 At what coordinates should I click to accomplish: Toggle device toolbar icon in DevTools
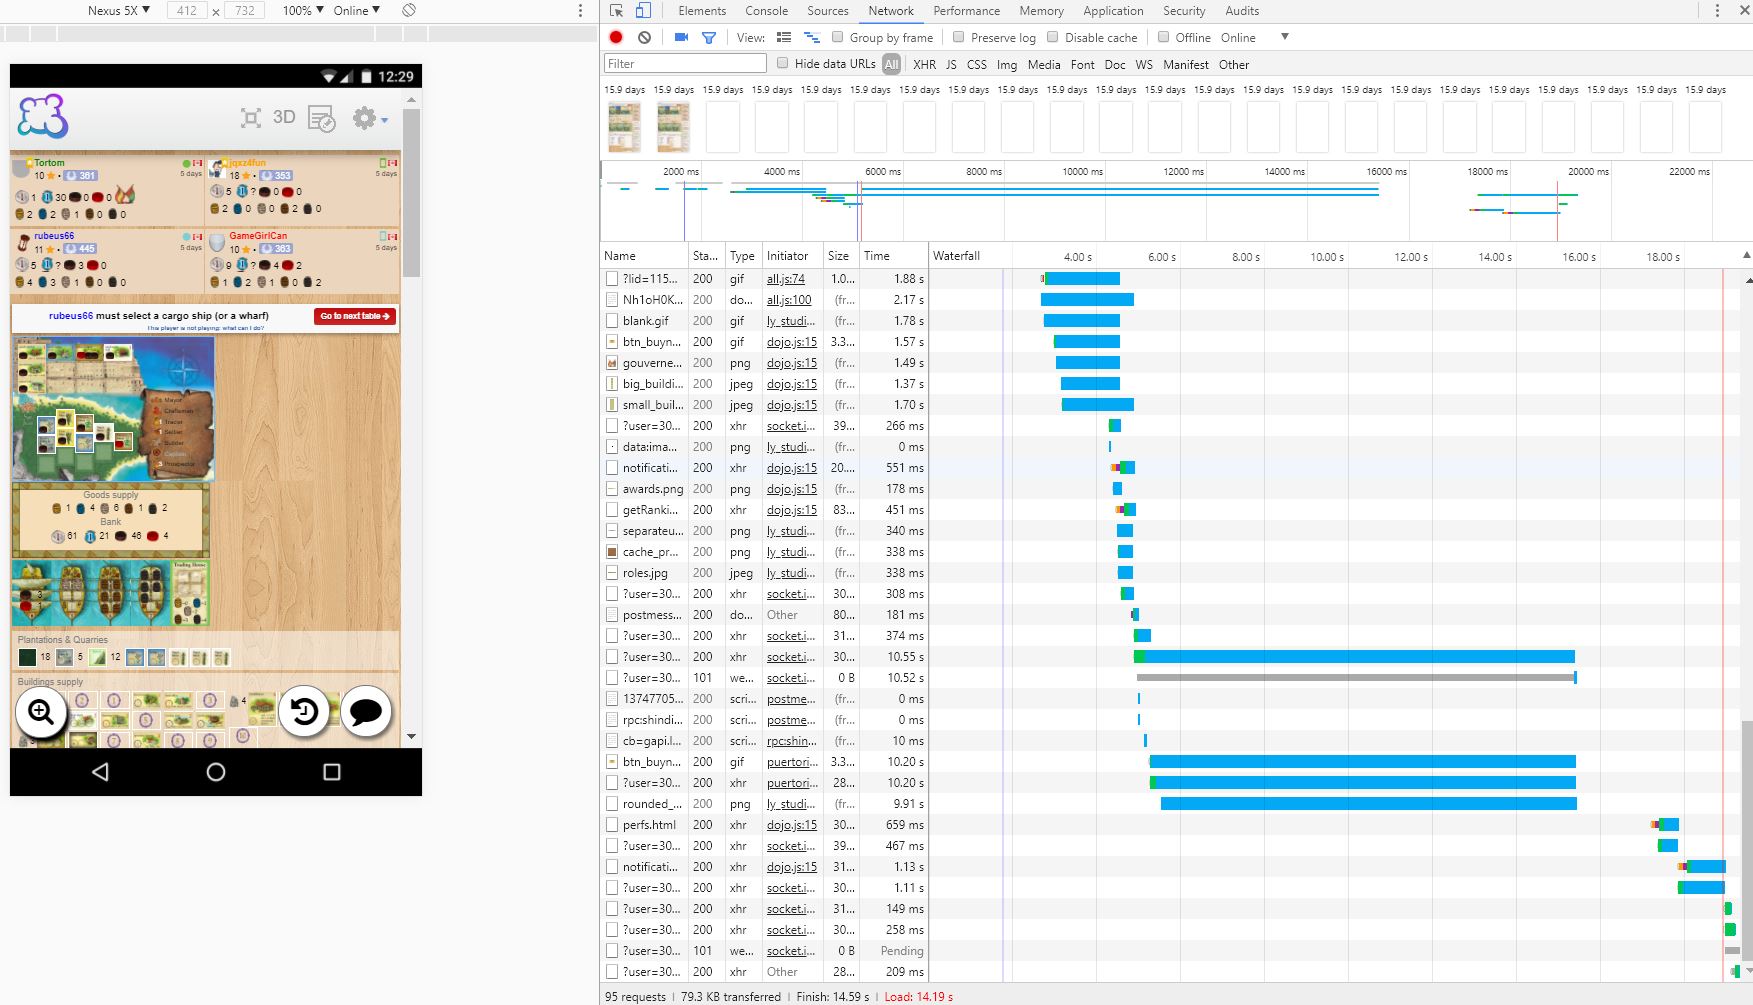pos(643,10)
